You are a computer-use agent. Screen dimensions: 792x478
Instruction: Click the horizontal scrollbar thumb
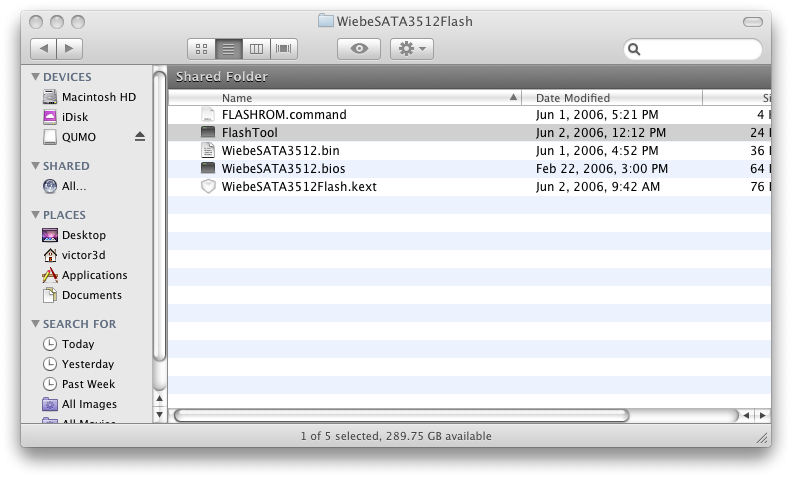402,415
